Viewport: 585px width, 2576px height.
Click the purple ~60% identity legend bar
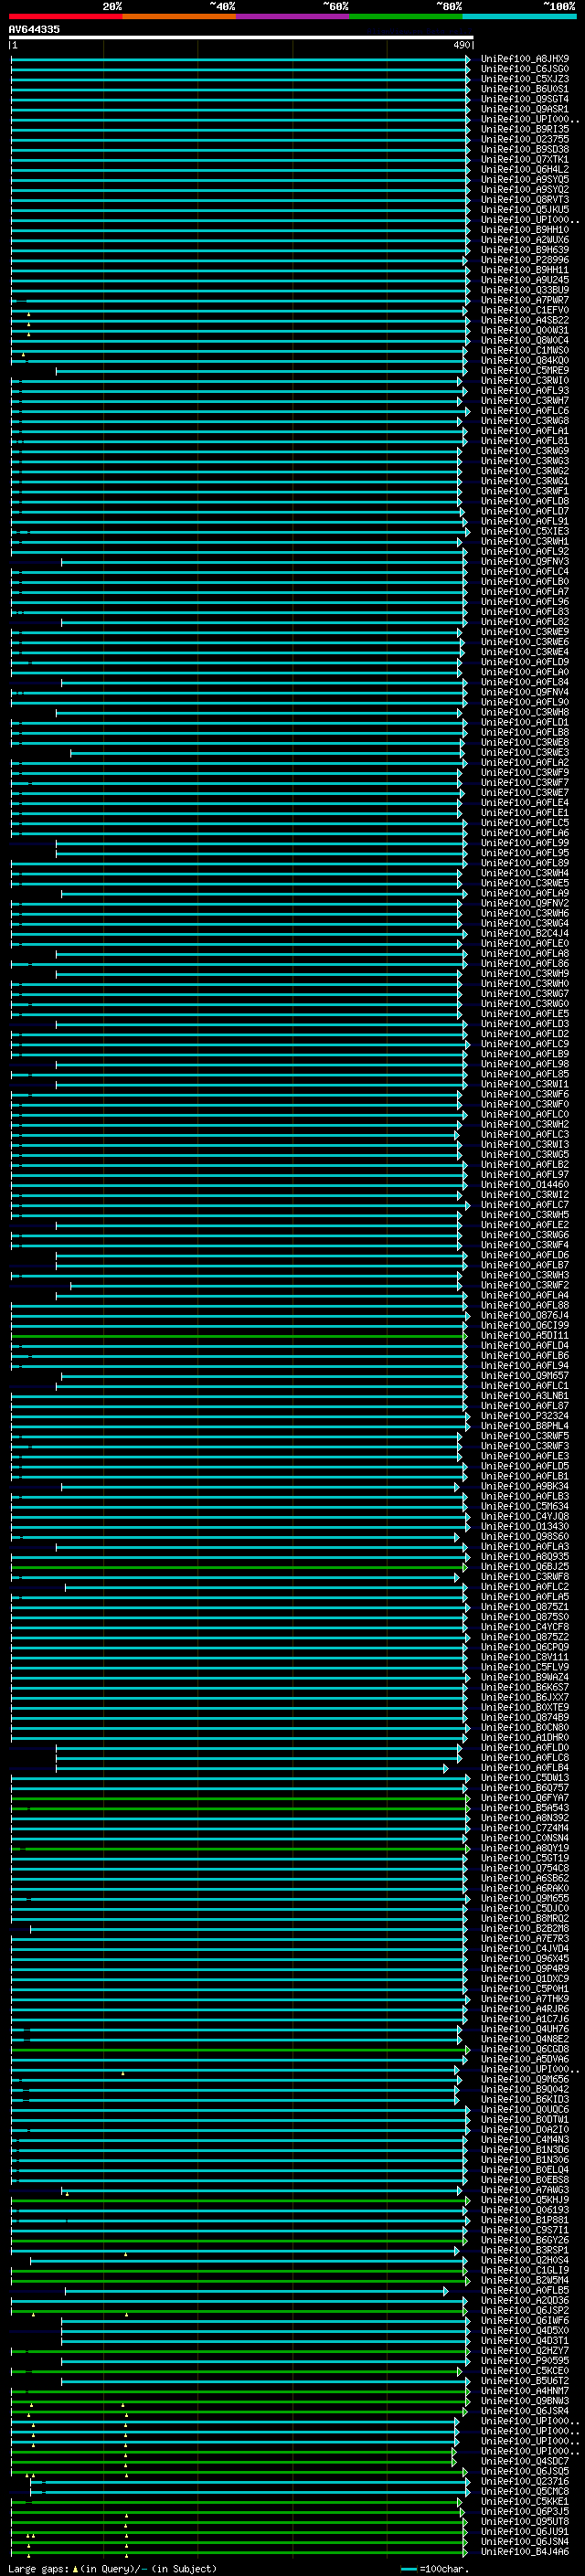[293, 16]
